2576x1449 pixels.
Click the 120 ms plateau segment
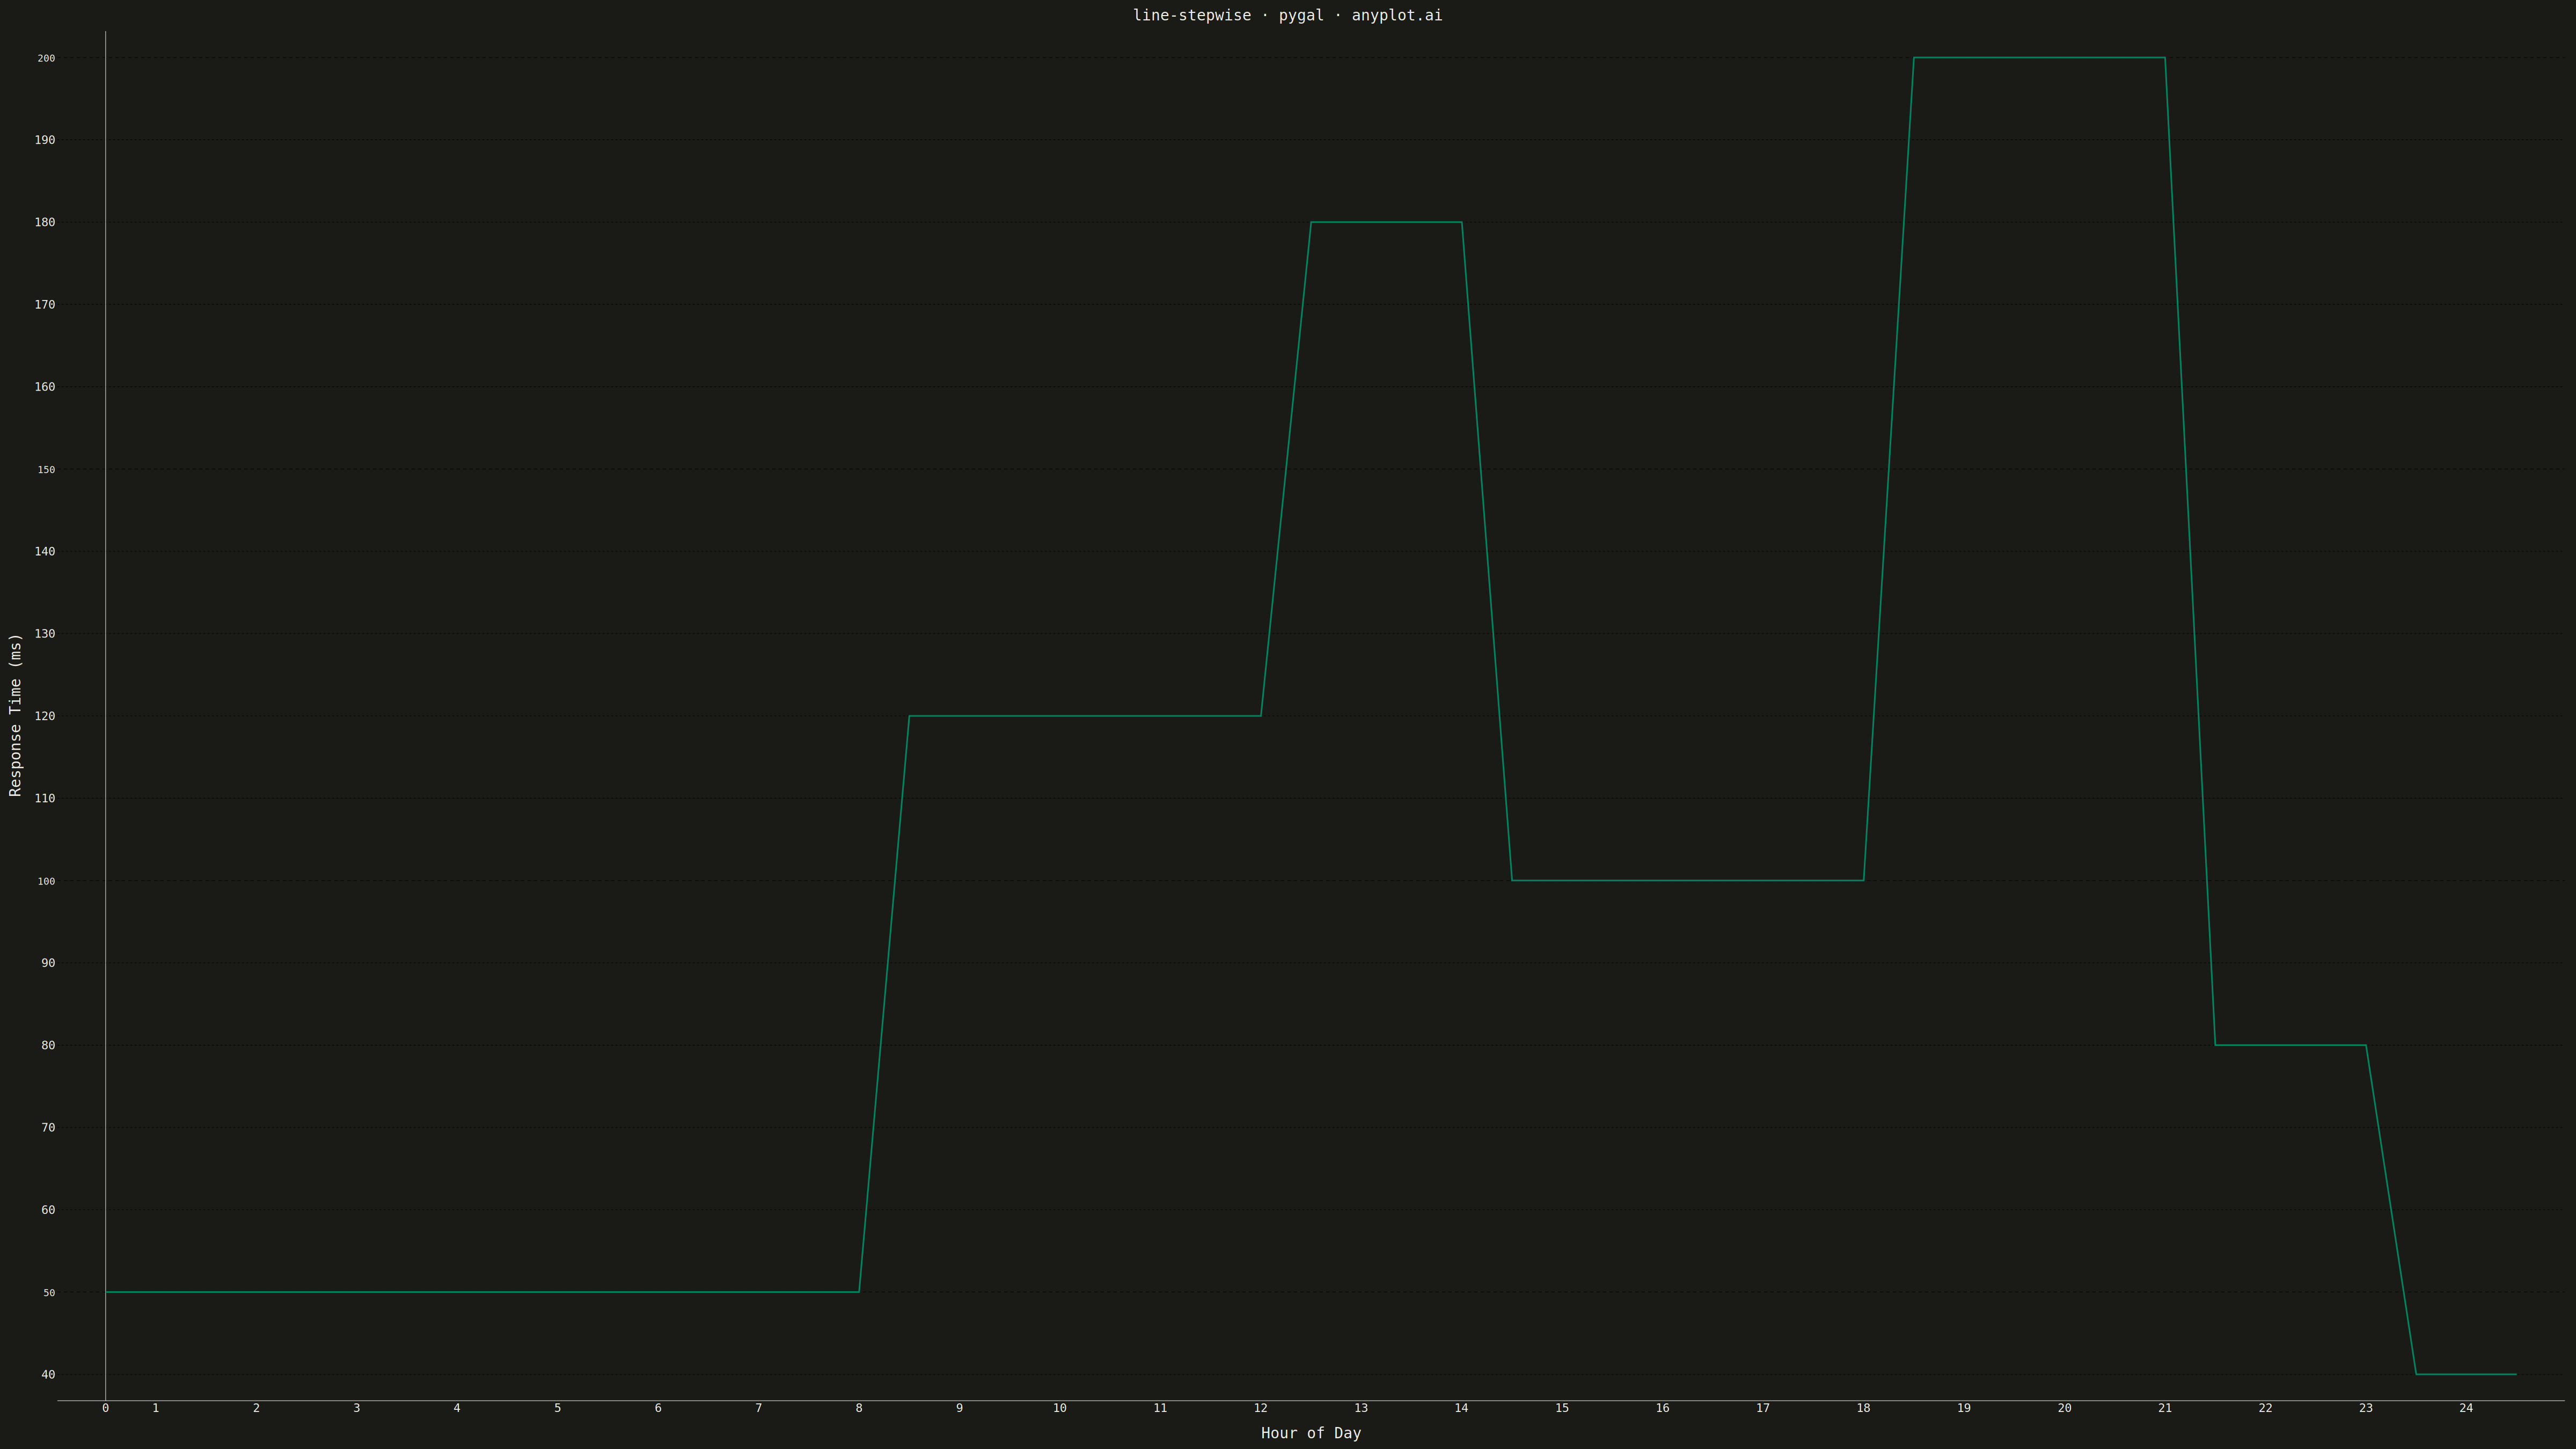(1085, 716)
